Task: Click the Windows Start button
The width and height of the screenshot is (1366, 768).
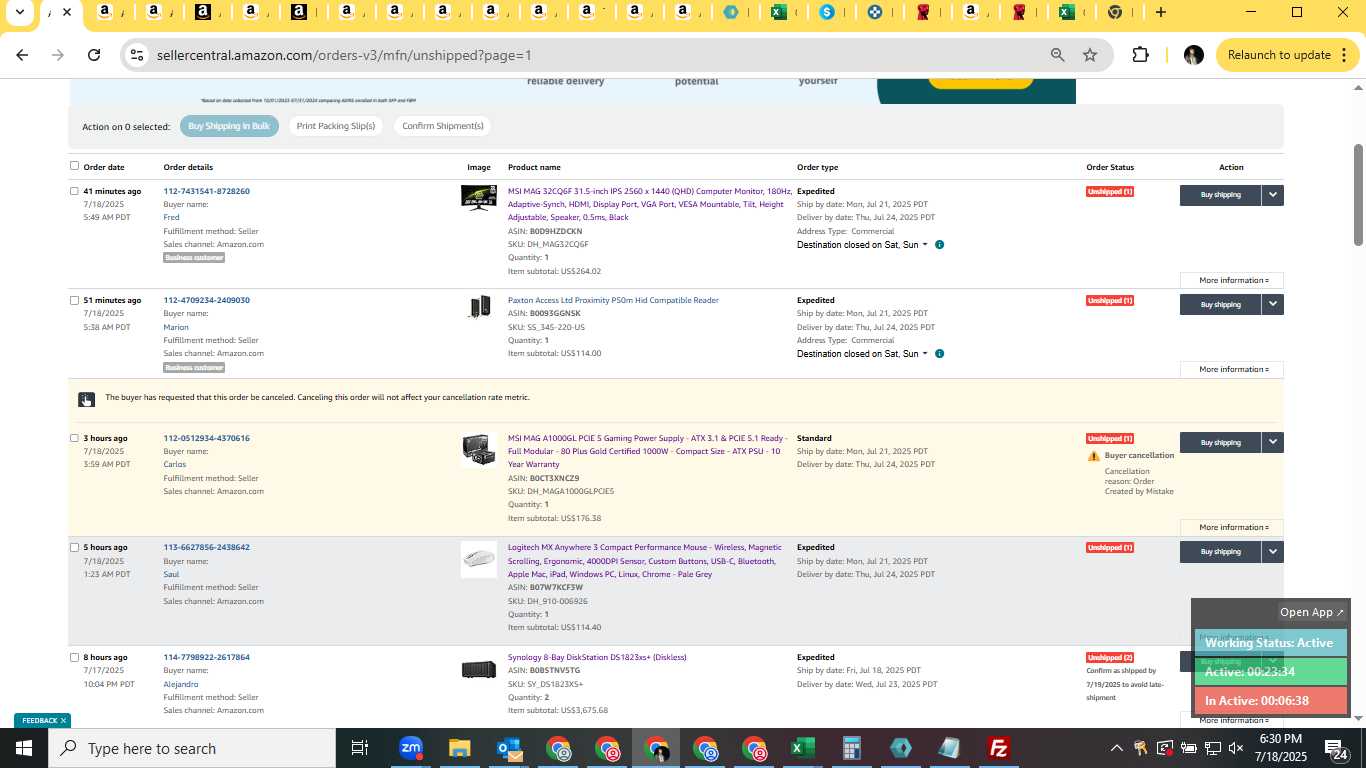Action: 24,748
